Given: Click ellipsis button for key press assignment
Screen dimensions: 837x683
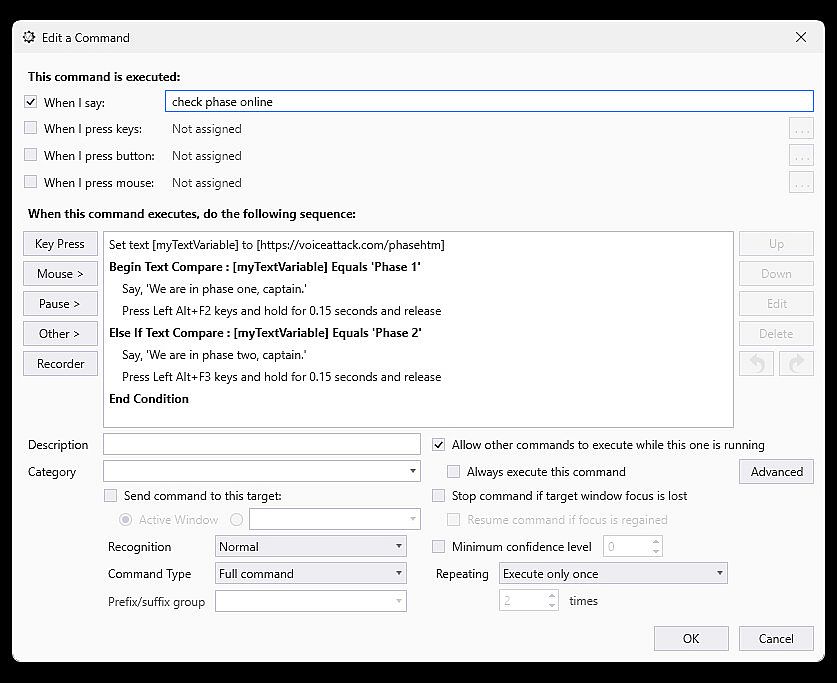Looking at the screenshot, I should [801, 129].
